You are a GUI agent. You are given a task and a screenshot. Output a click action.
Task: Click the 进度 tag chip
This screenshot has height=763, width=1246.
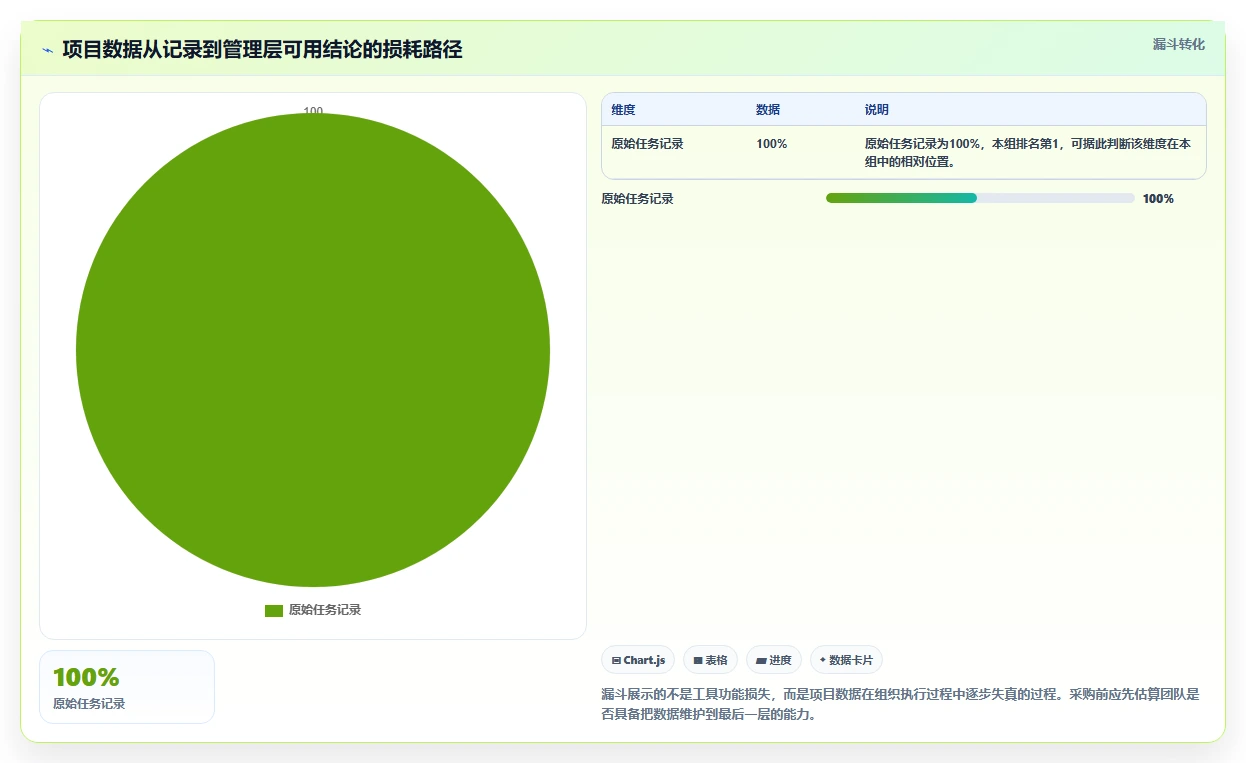point(774,660)
